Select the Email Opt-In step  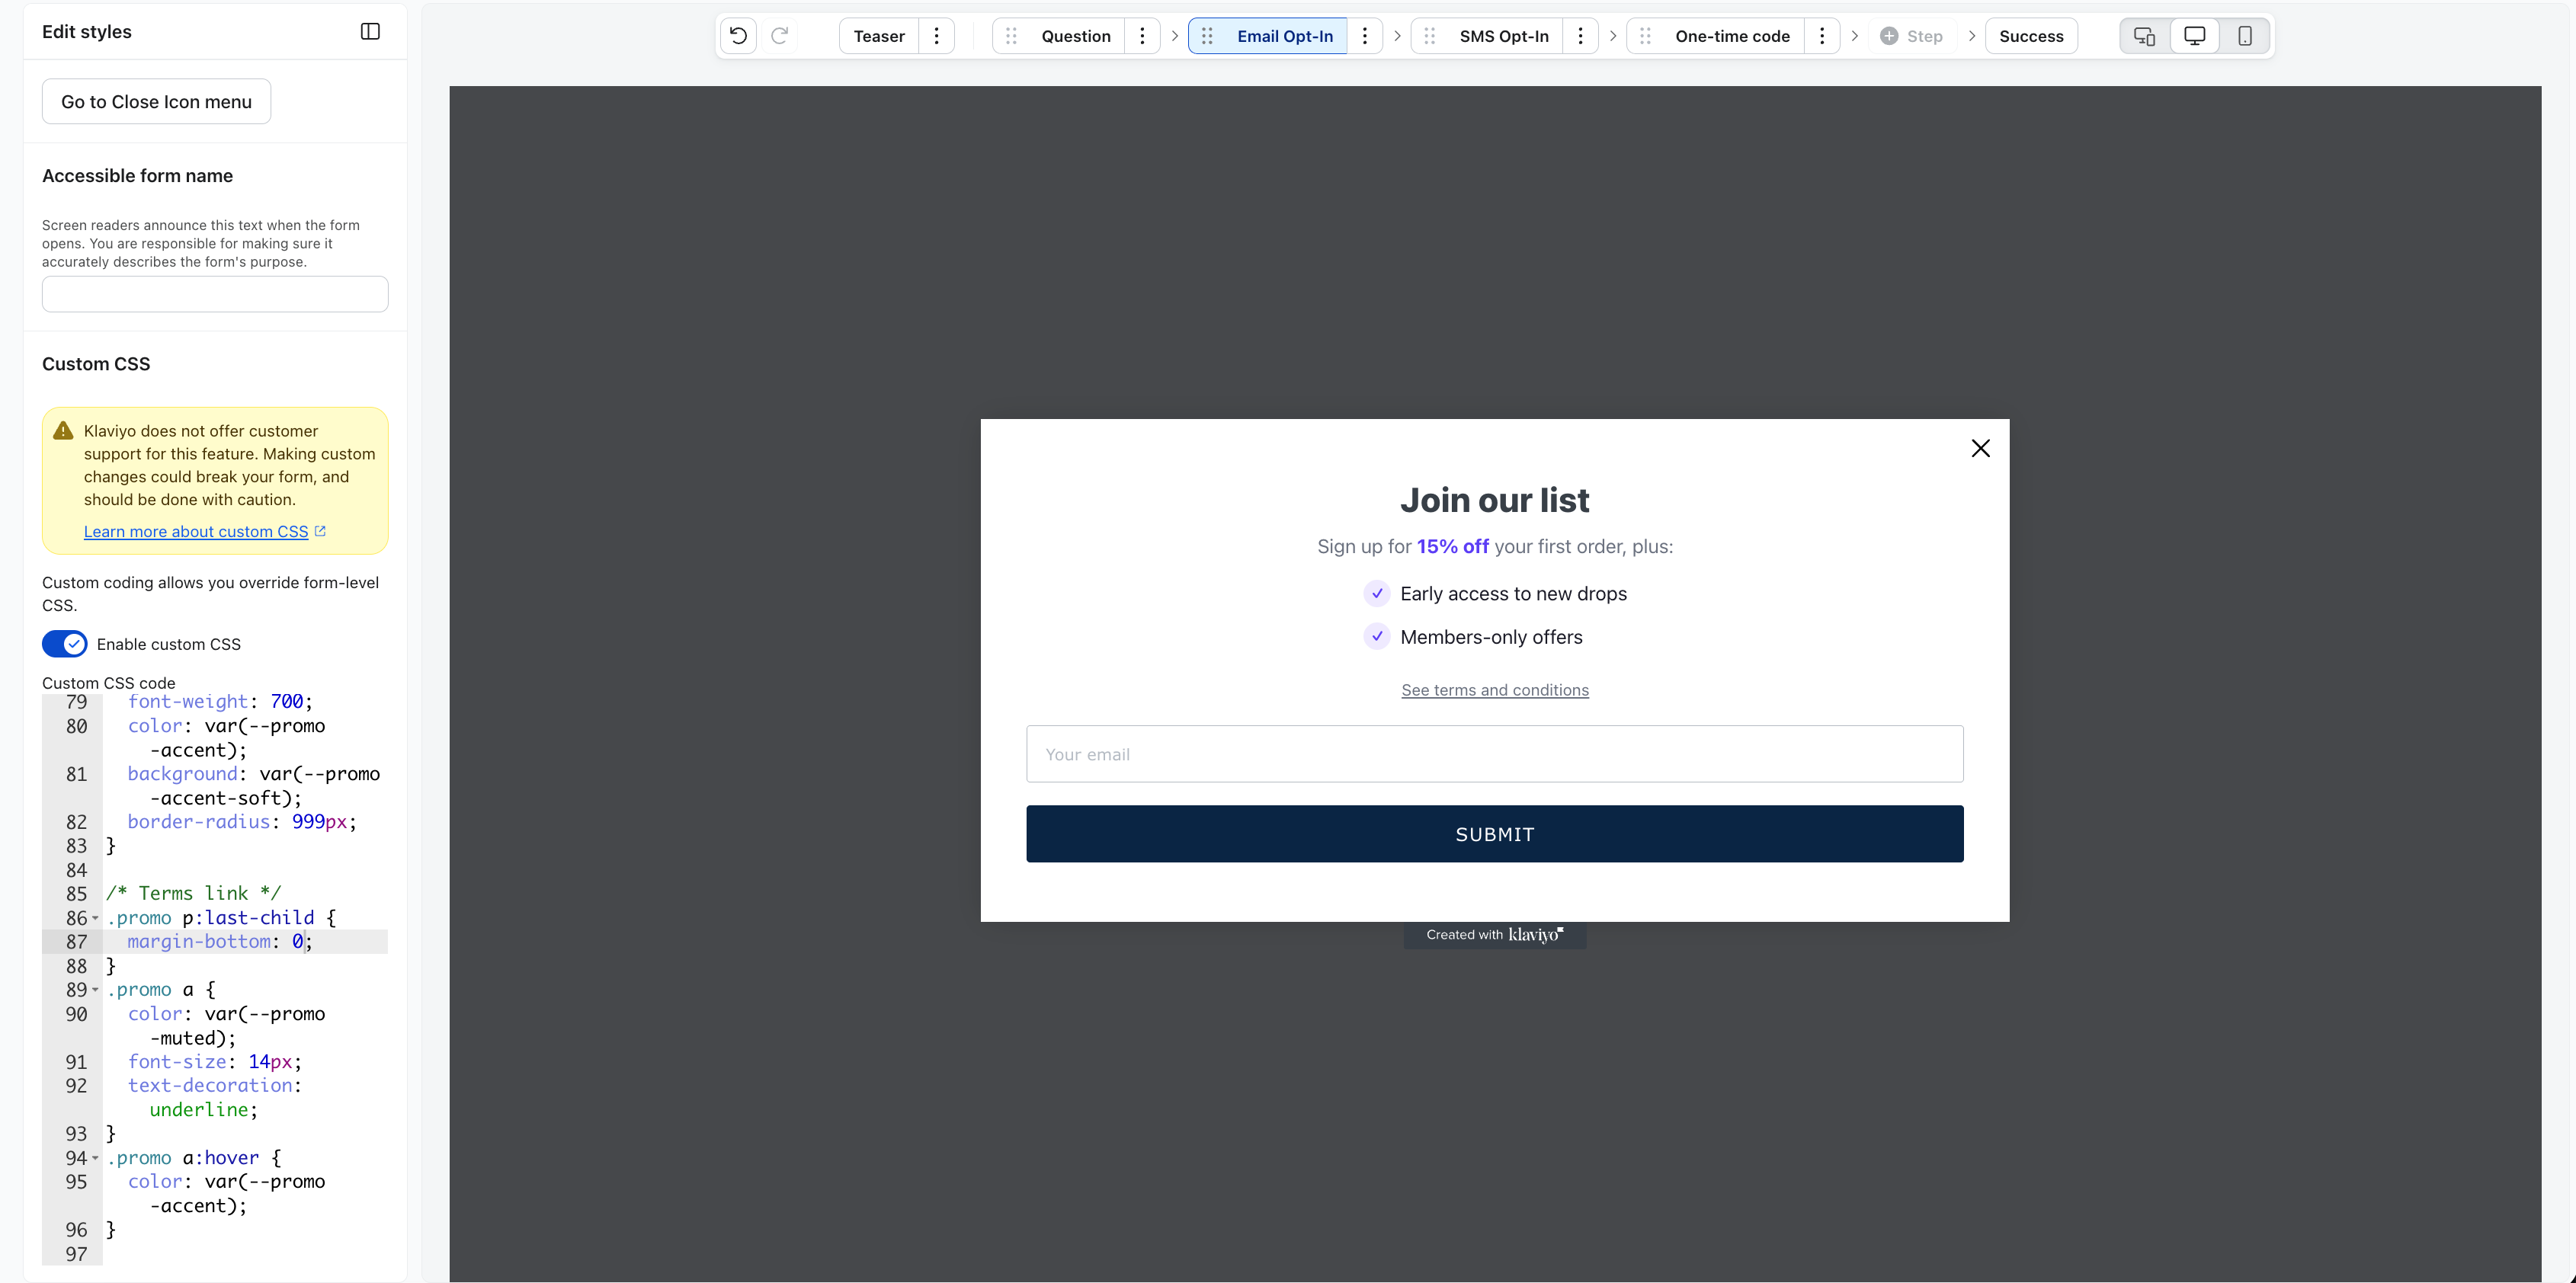pos(1285,36)
